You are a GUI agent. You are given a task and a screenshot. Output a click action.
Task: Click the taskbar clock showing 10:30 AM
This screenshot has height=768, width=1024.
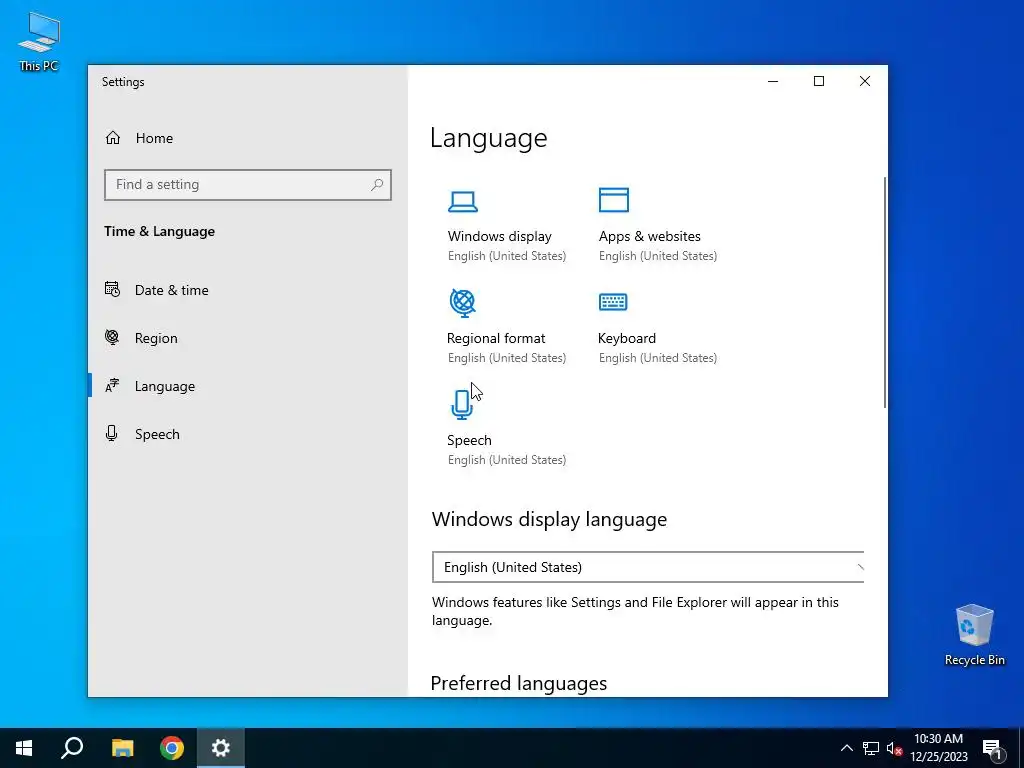938,748
